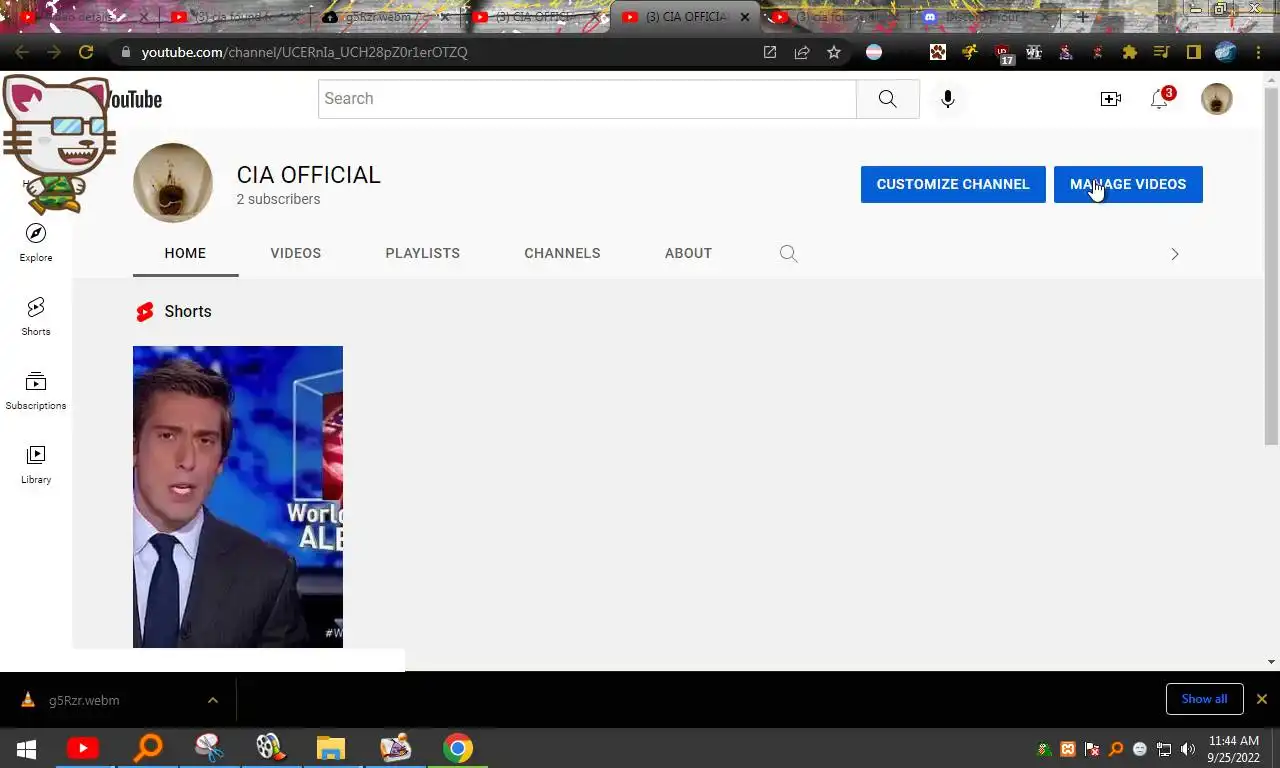Switch to the VIDEOS tab
1280x768 pixels.
pyautogui.click(x=295, y=253)
